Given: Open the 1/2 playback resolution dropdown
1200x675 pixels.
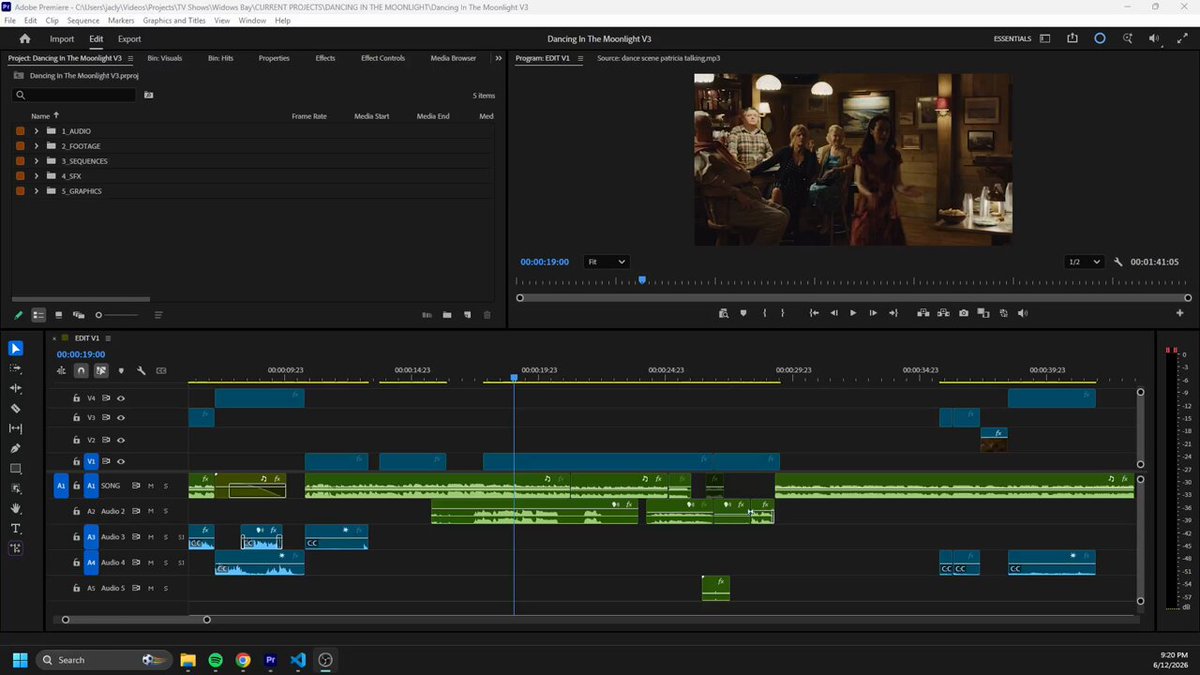Looking at the screenshot, I should pyautogui.click(x=1084, y=261).
